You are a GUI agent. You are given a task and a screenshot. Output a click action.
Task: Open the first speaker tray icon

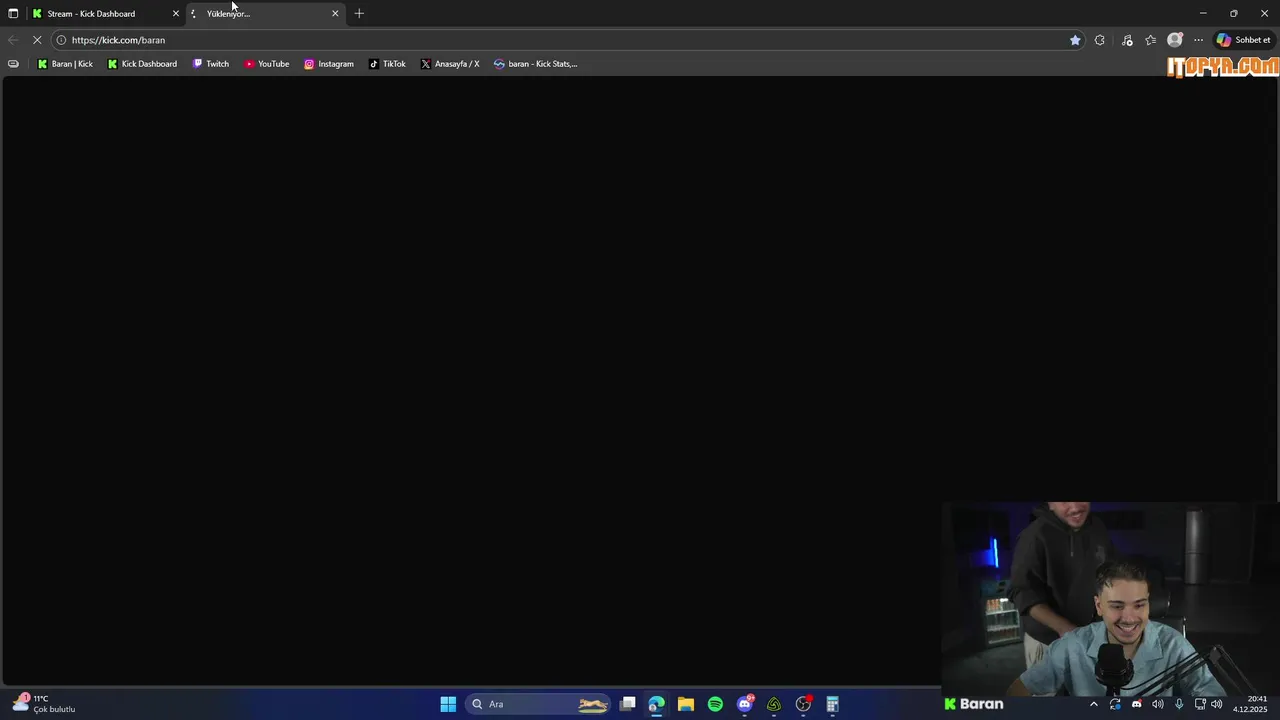click(1158, 704)
